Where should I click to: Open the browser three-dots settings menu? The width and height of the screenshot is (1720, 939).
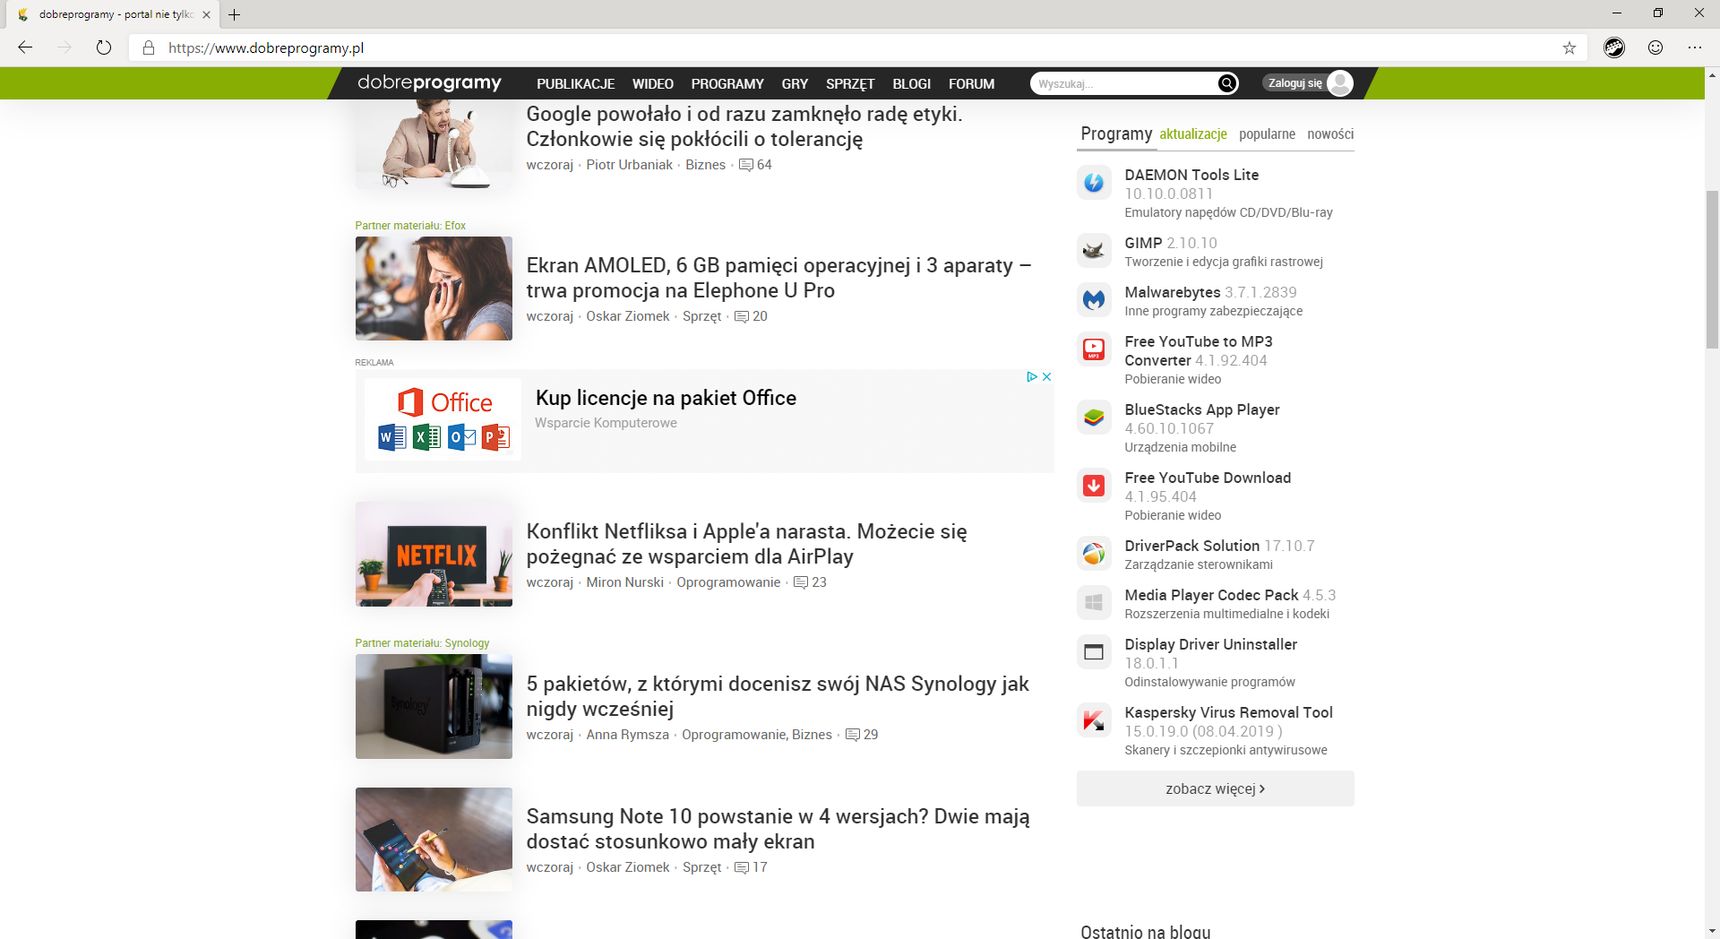(1694, 47)
